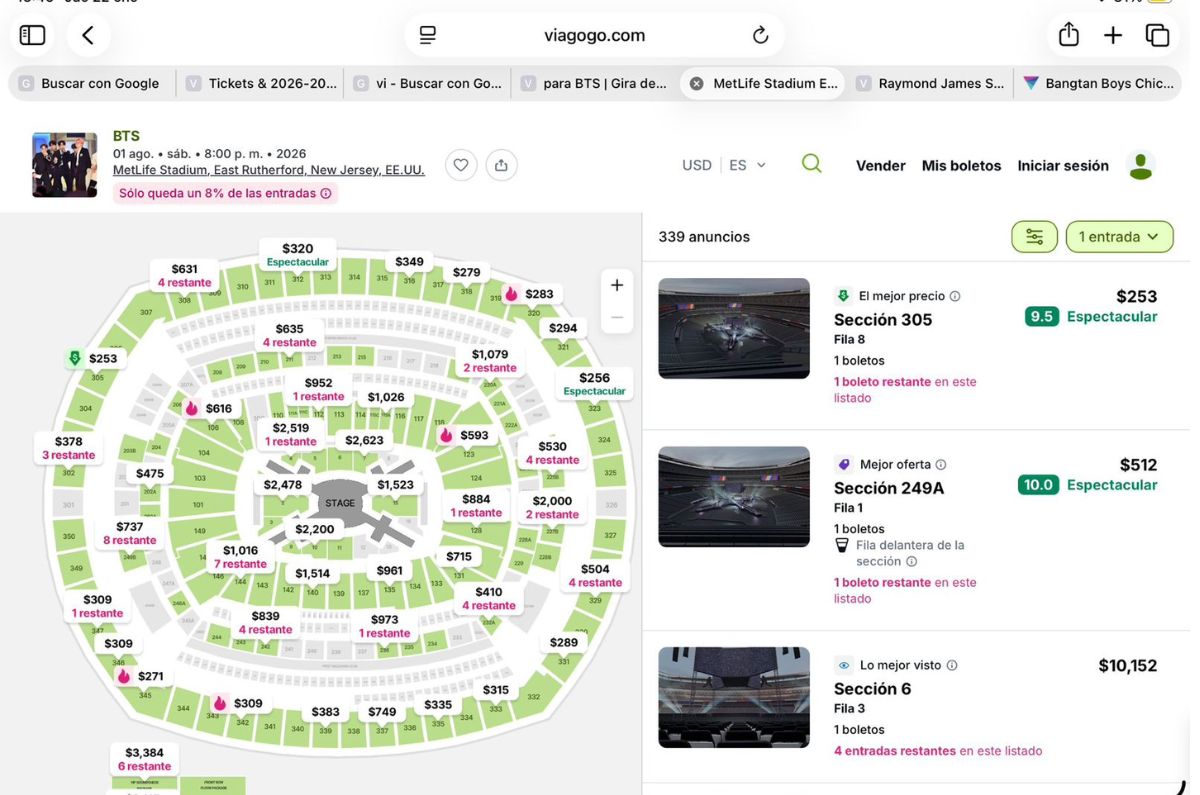Click the share event icon
Viewport: 1200px width, 795px height.
(502, 165)
